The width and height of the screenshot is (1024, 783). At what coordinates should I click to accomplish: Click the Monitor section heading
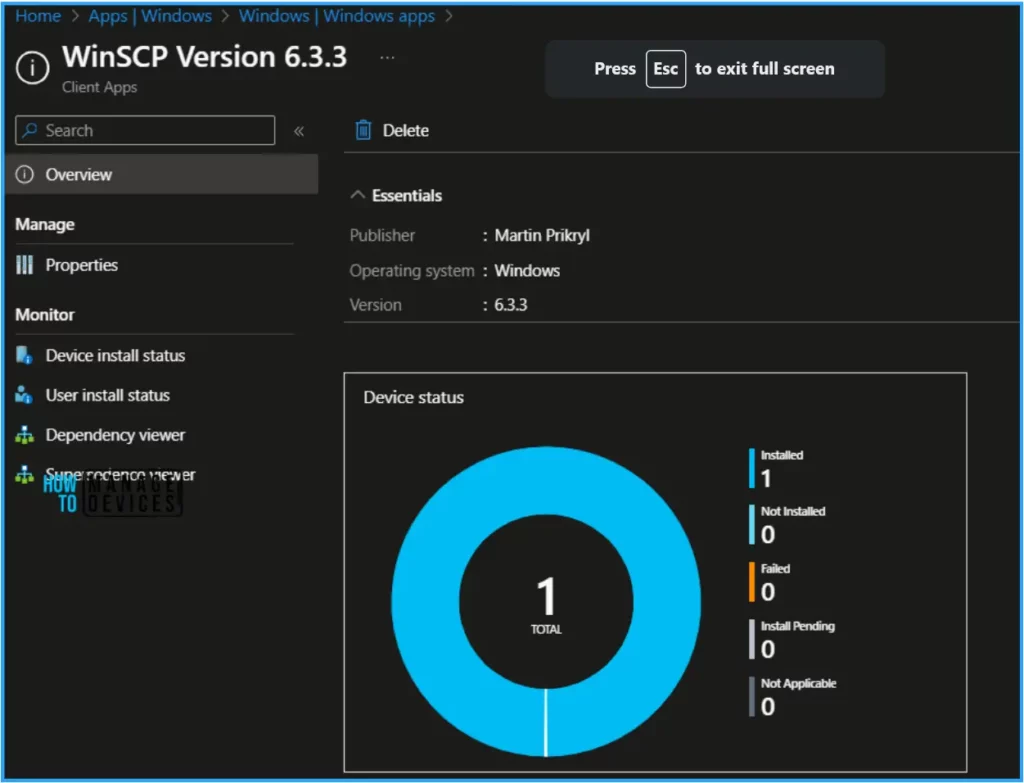44,315
